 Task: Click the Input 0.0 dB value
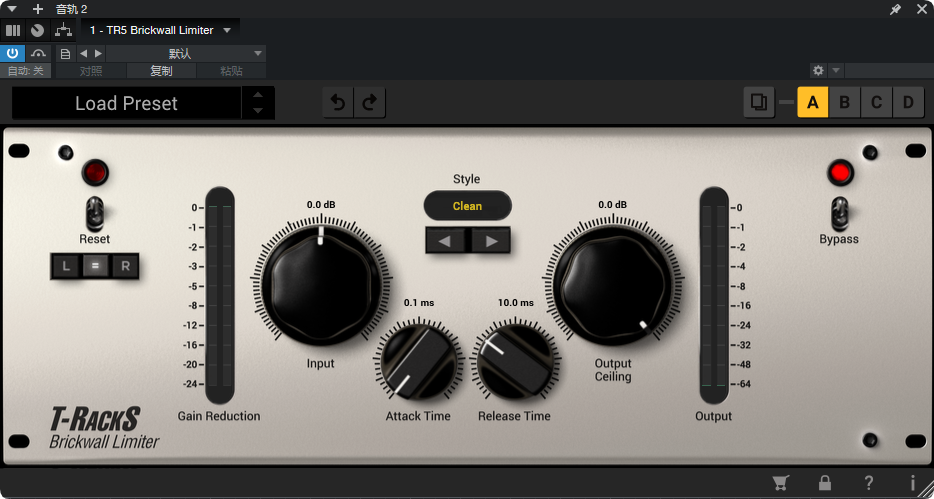click(321, 204)
